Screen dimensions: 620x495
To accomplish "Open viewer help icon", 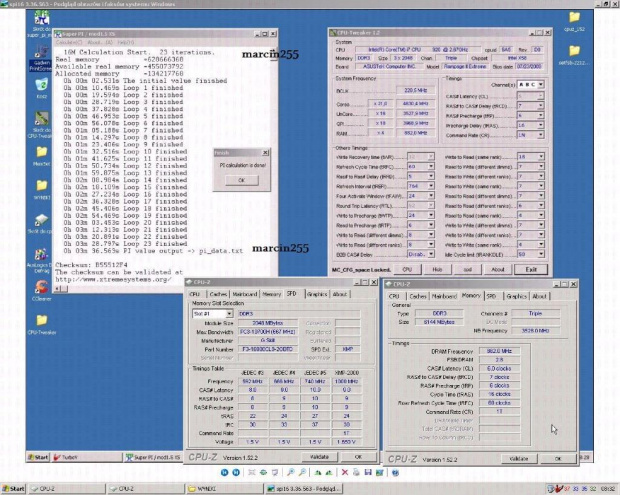I will tap(395, 472).
